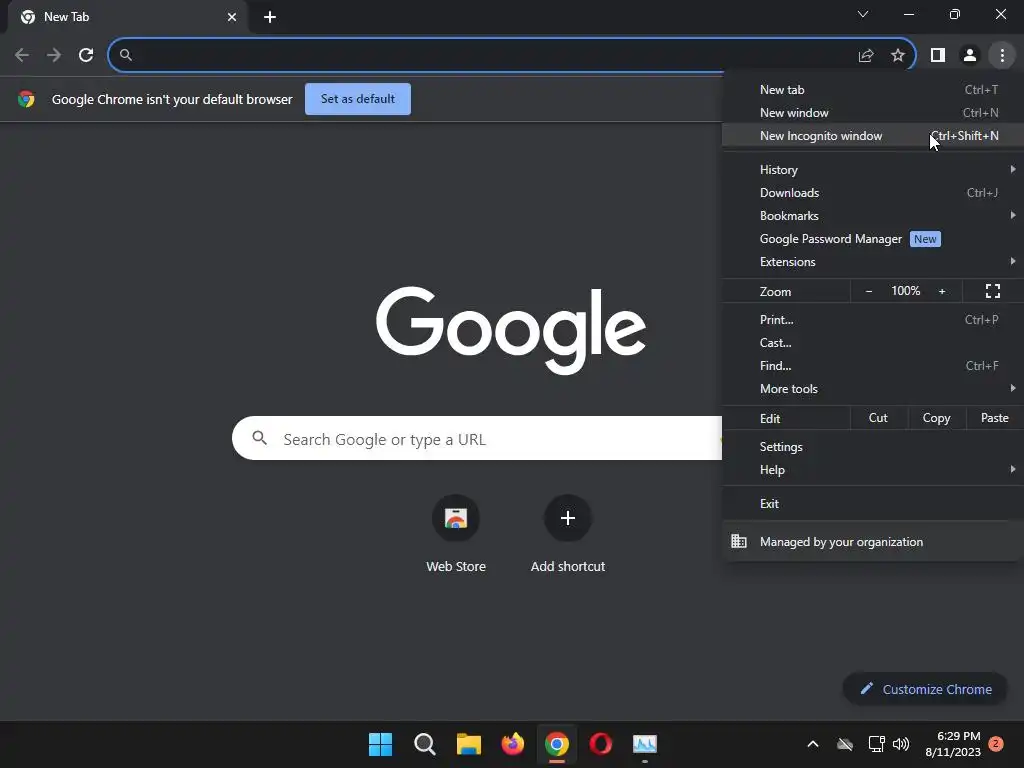Screen dimensions: 1024x768
Task: Choose Cast... from the menu
Action: click(x=872, y=343)
